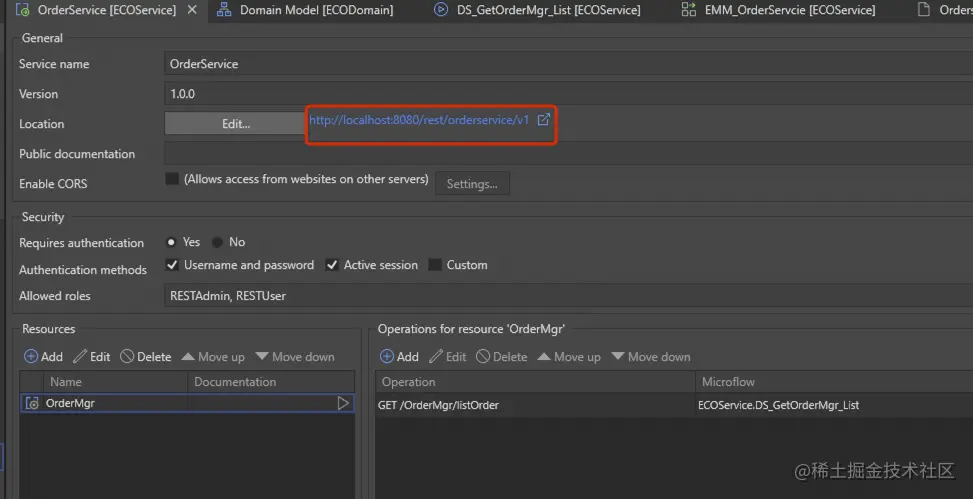The image size is (973, 499).
Task: Click the OrderMgr row icon
Action: 32,403
